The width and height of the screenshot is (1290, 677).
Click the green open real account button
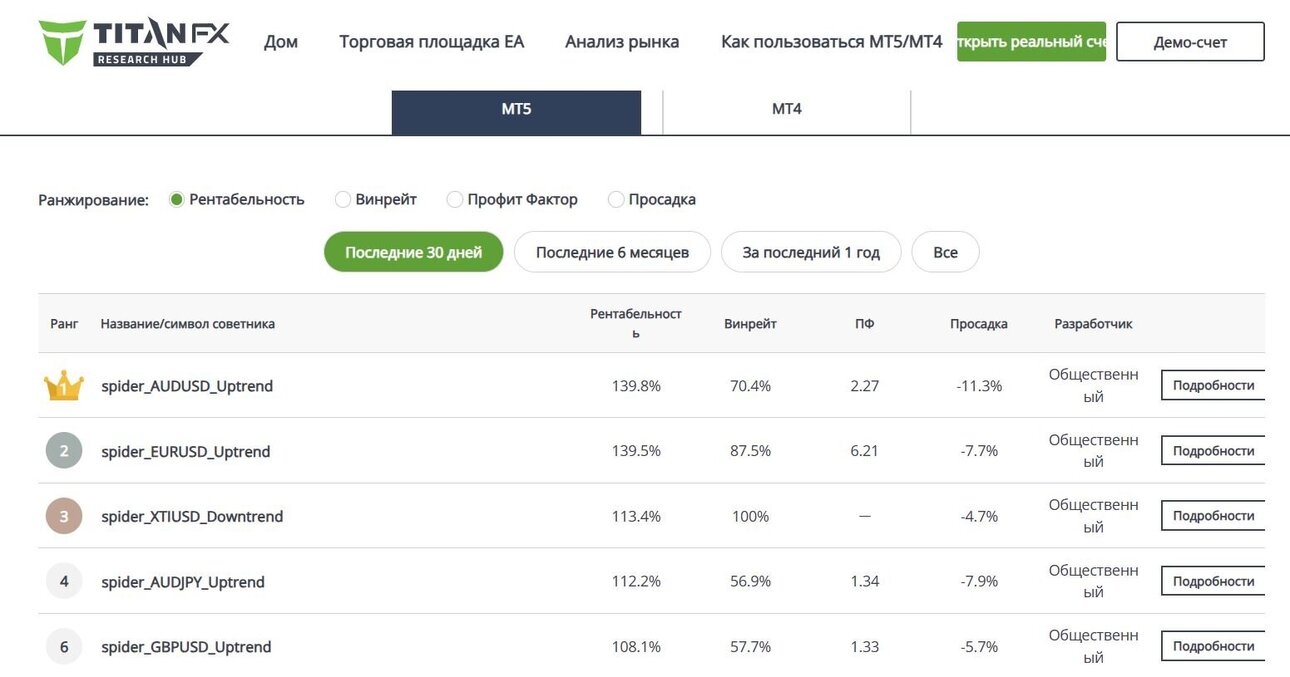point(1031,42)
